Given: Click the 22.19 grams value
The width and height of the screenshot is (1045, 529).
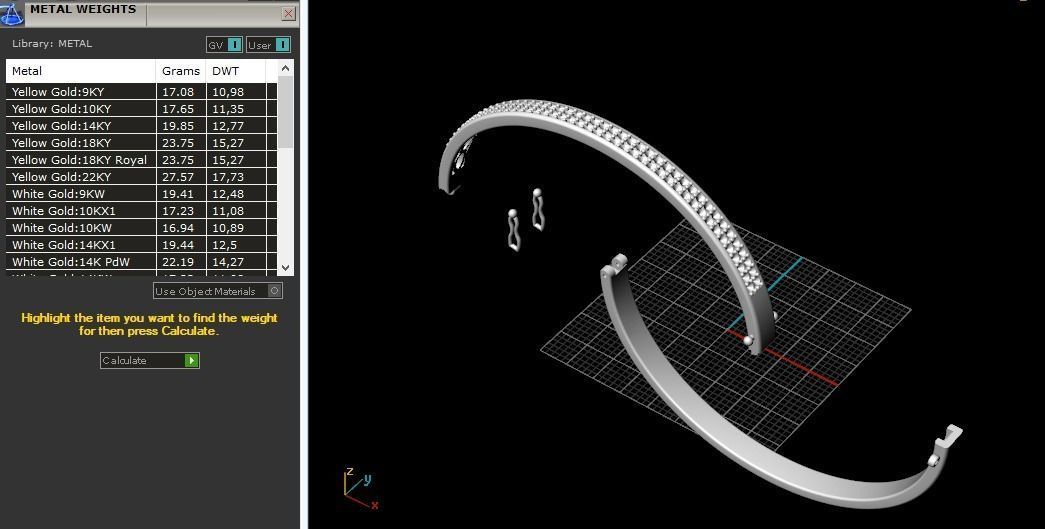Looking at the screenshot, I should click(178, 262).
